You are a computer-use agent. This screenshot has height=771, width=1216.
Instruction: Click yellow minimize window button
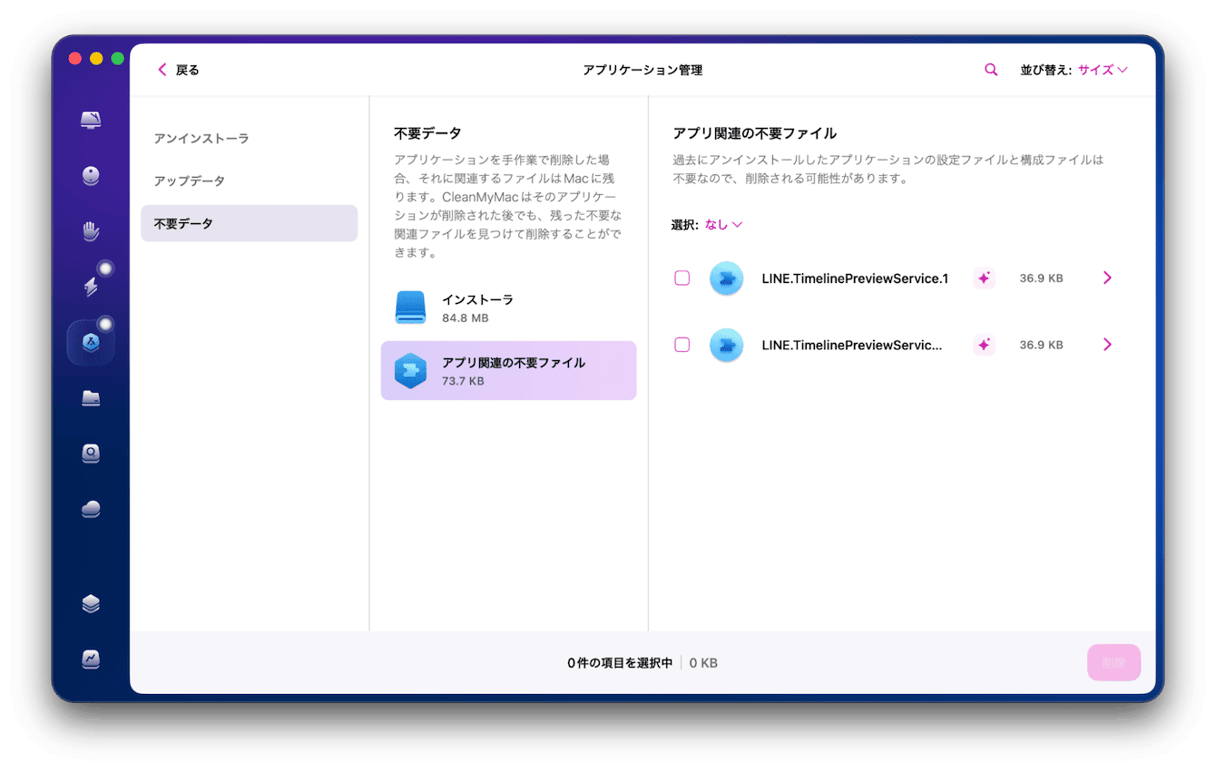click(x=96, y=59)
